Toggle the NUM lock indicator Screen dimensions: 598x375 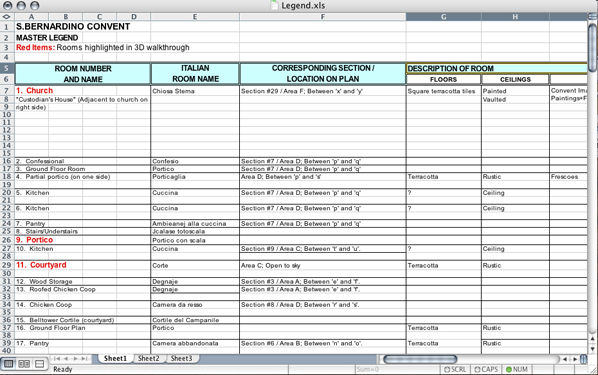tap(517, 369)
